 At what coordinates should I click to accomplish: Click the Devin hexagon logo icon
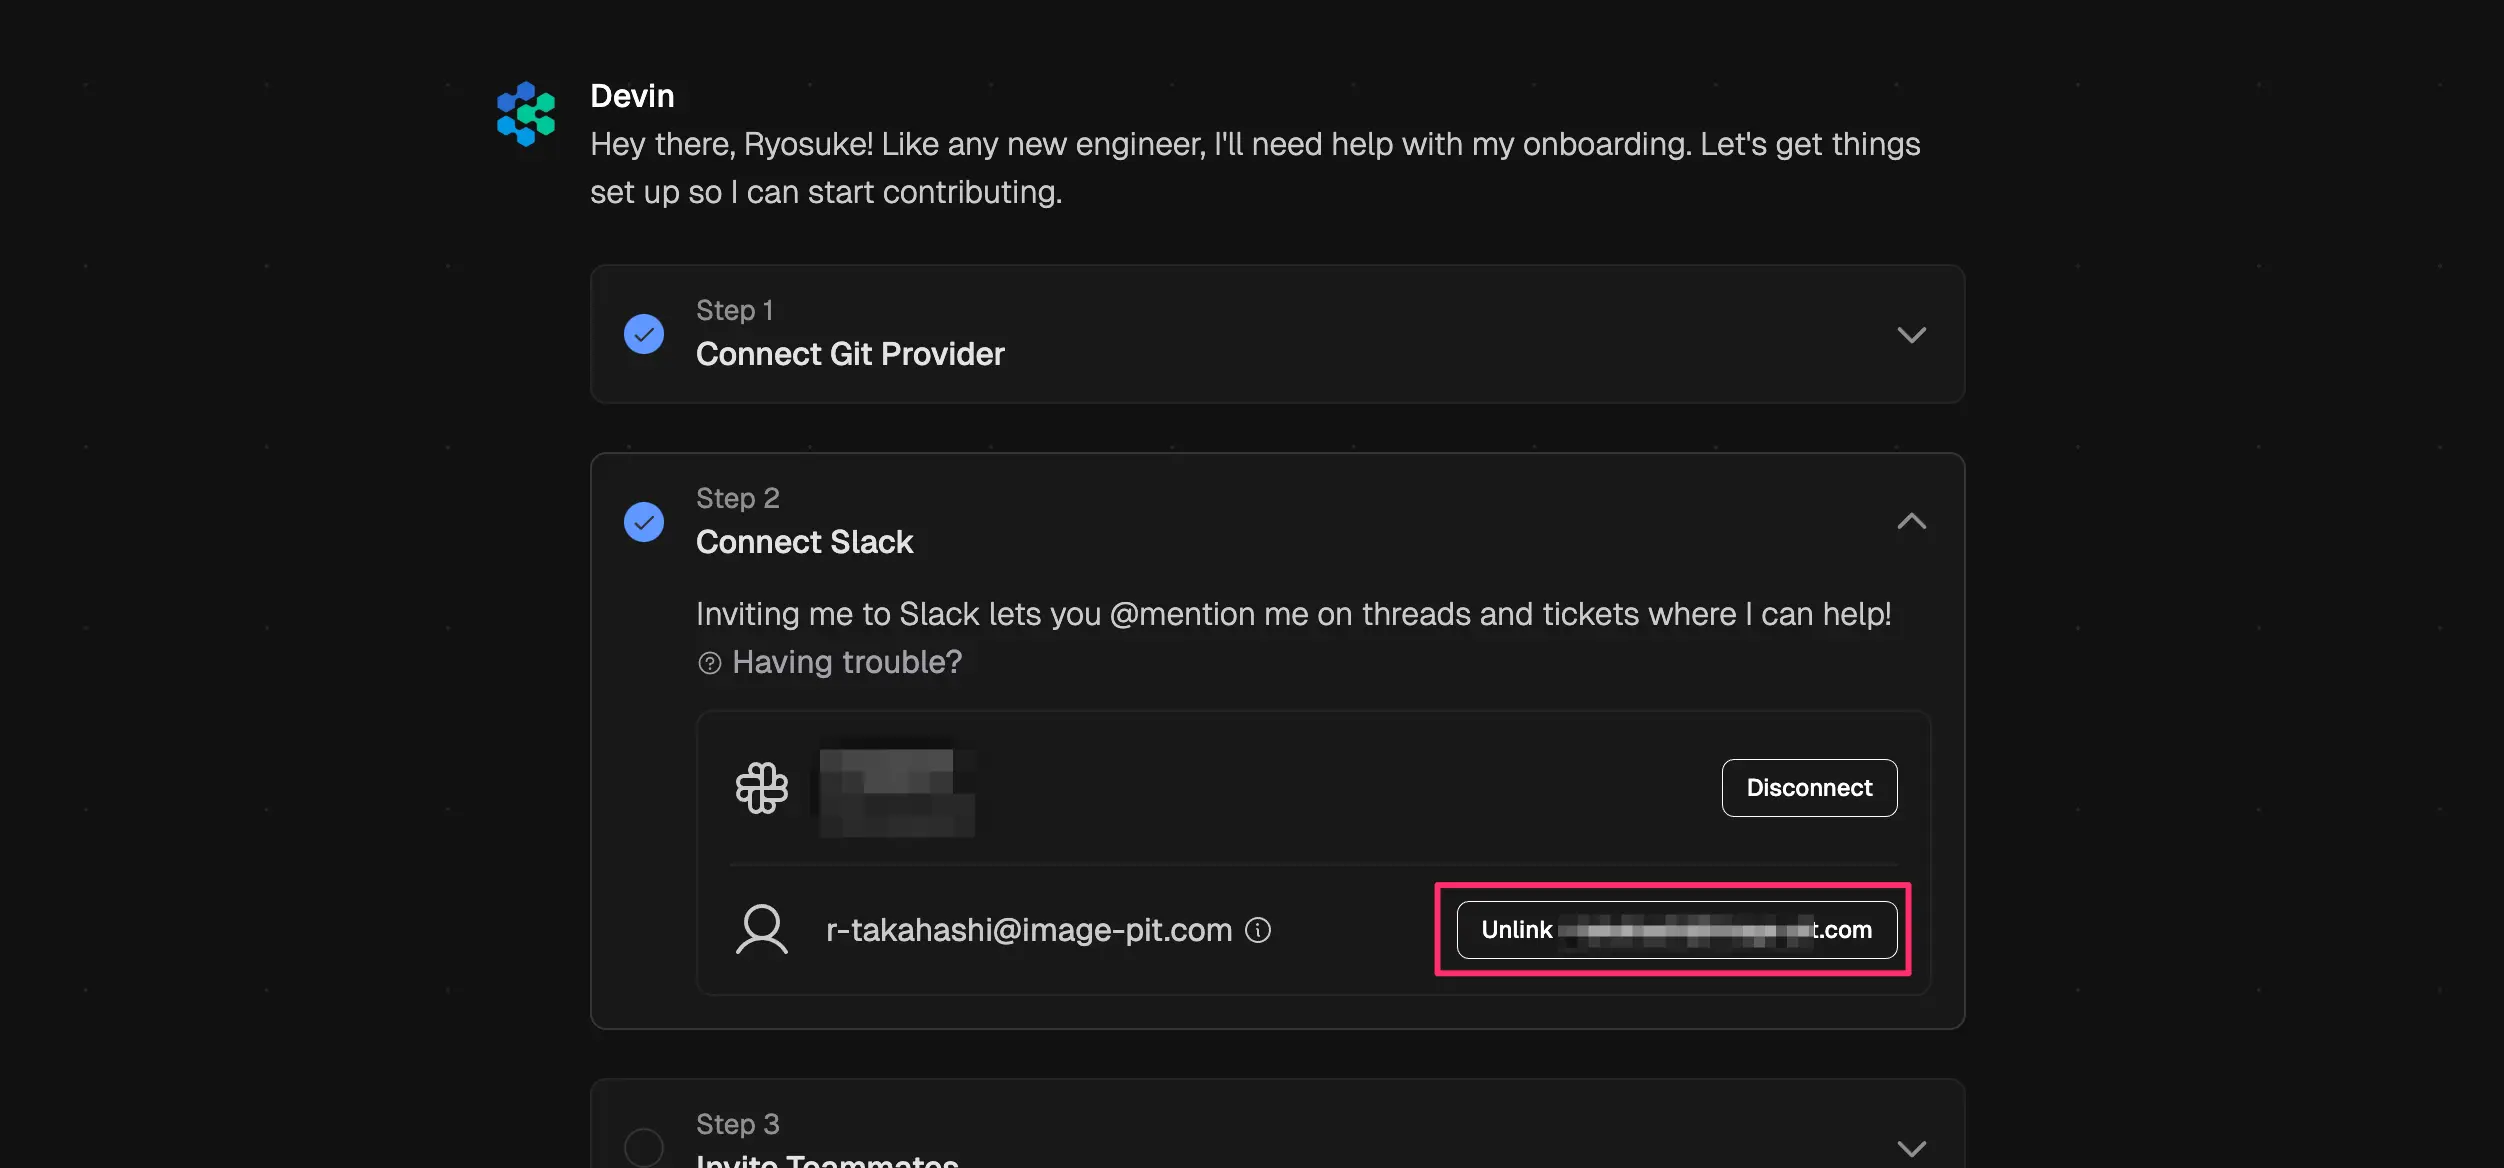[526, 114]
